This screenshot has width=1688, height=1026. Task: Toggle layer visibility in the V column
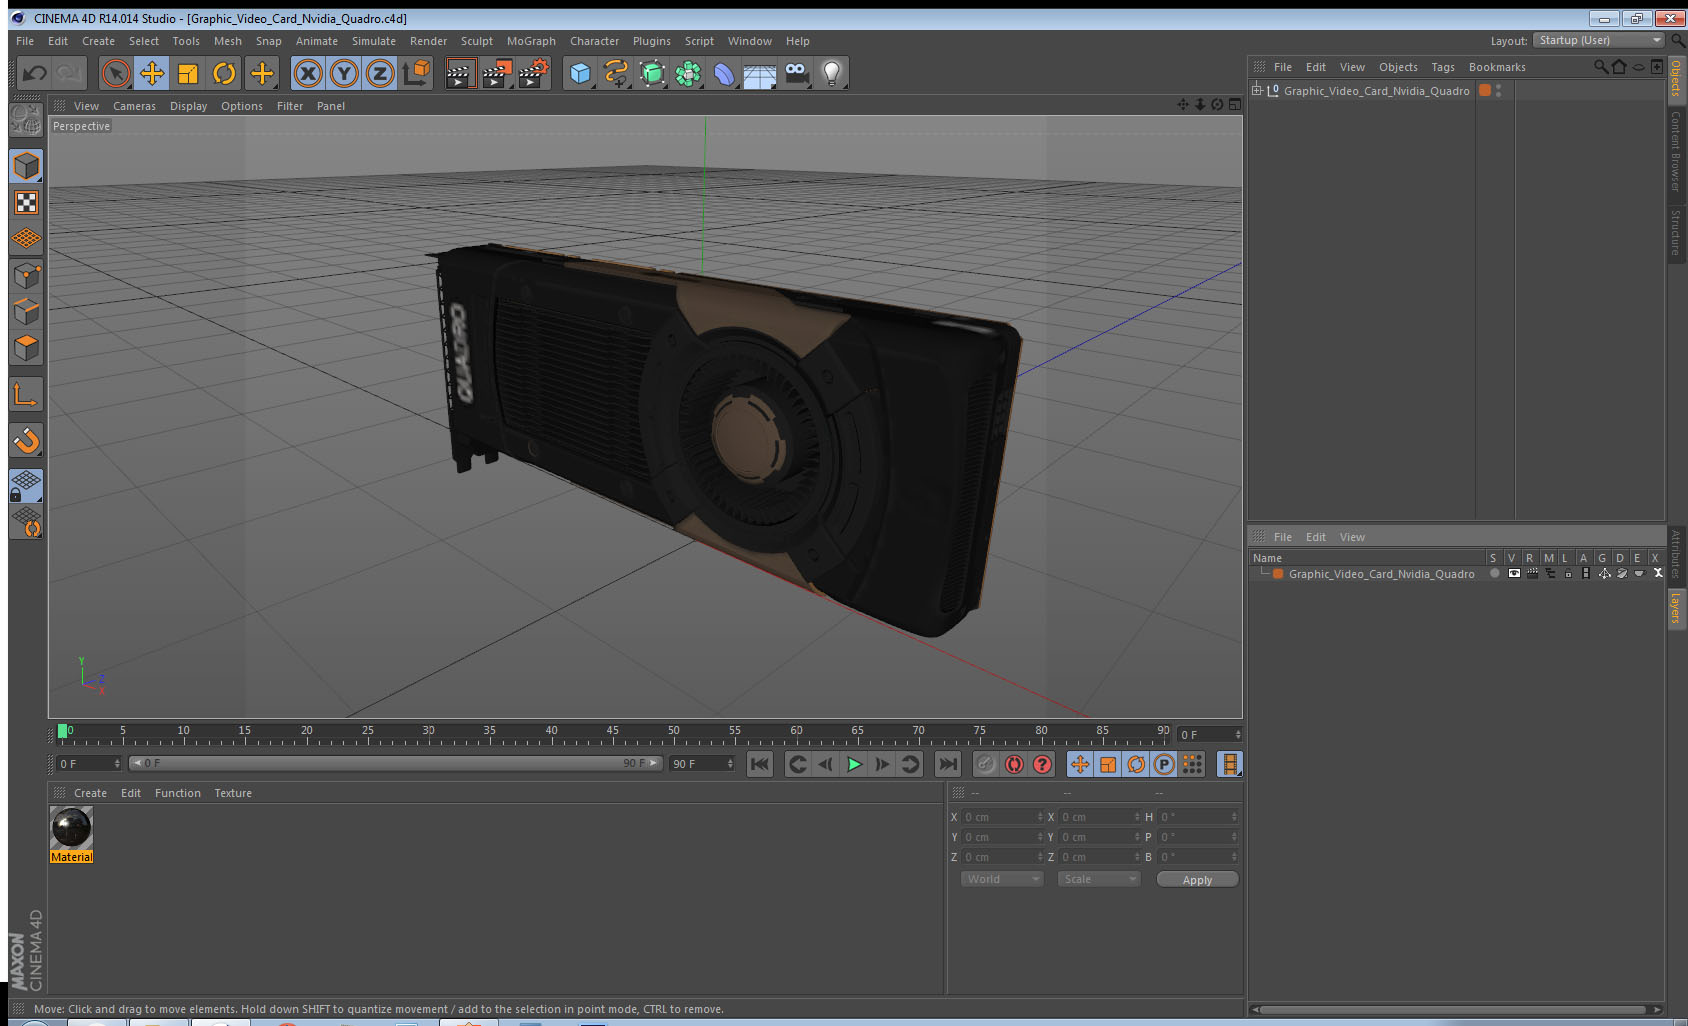[1514, 574]
